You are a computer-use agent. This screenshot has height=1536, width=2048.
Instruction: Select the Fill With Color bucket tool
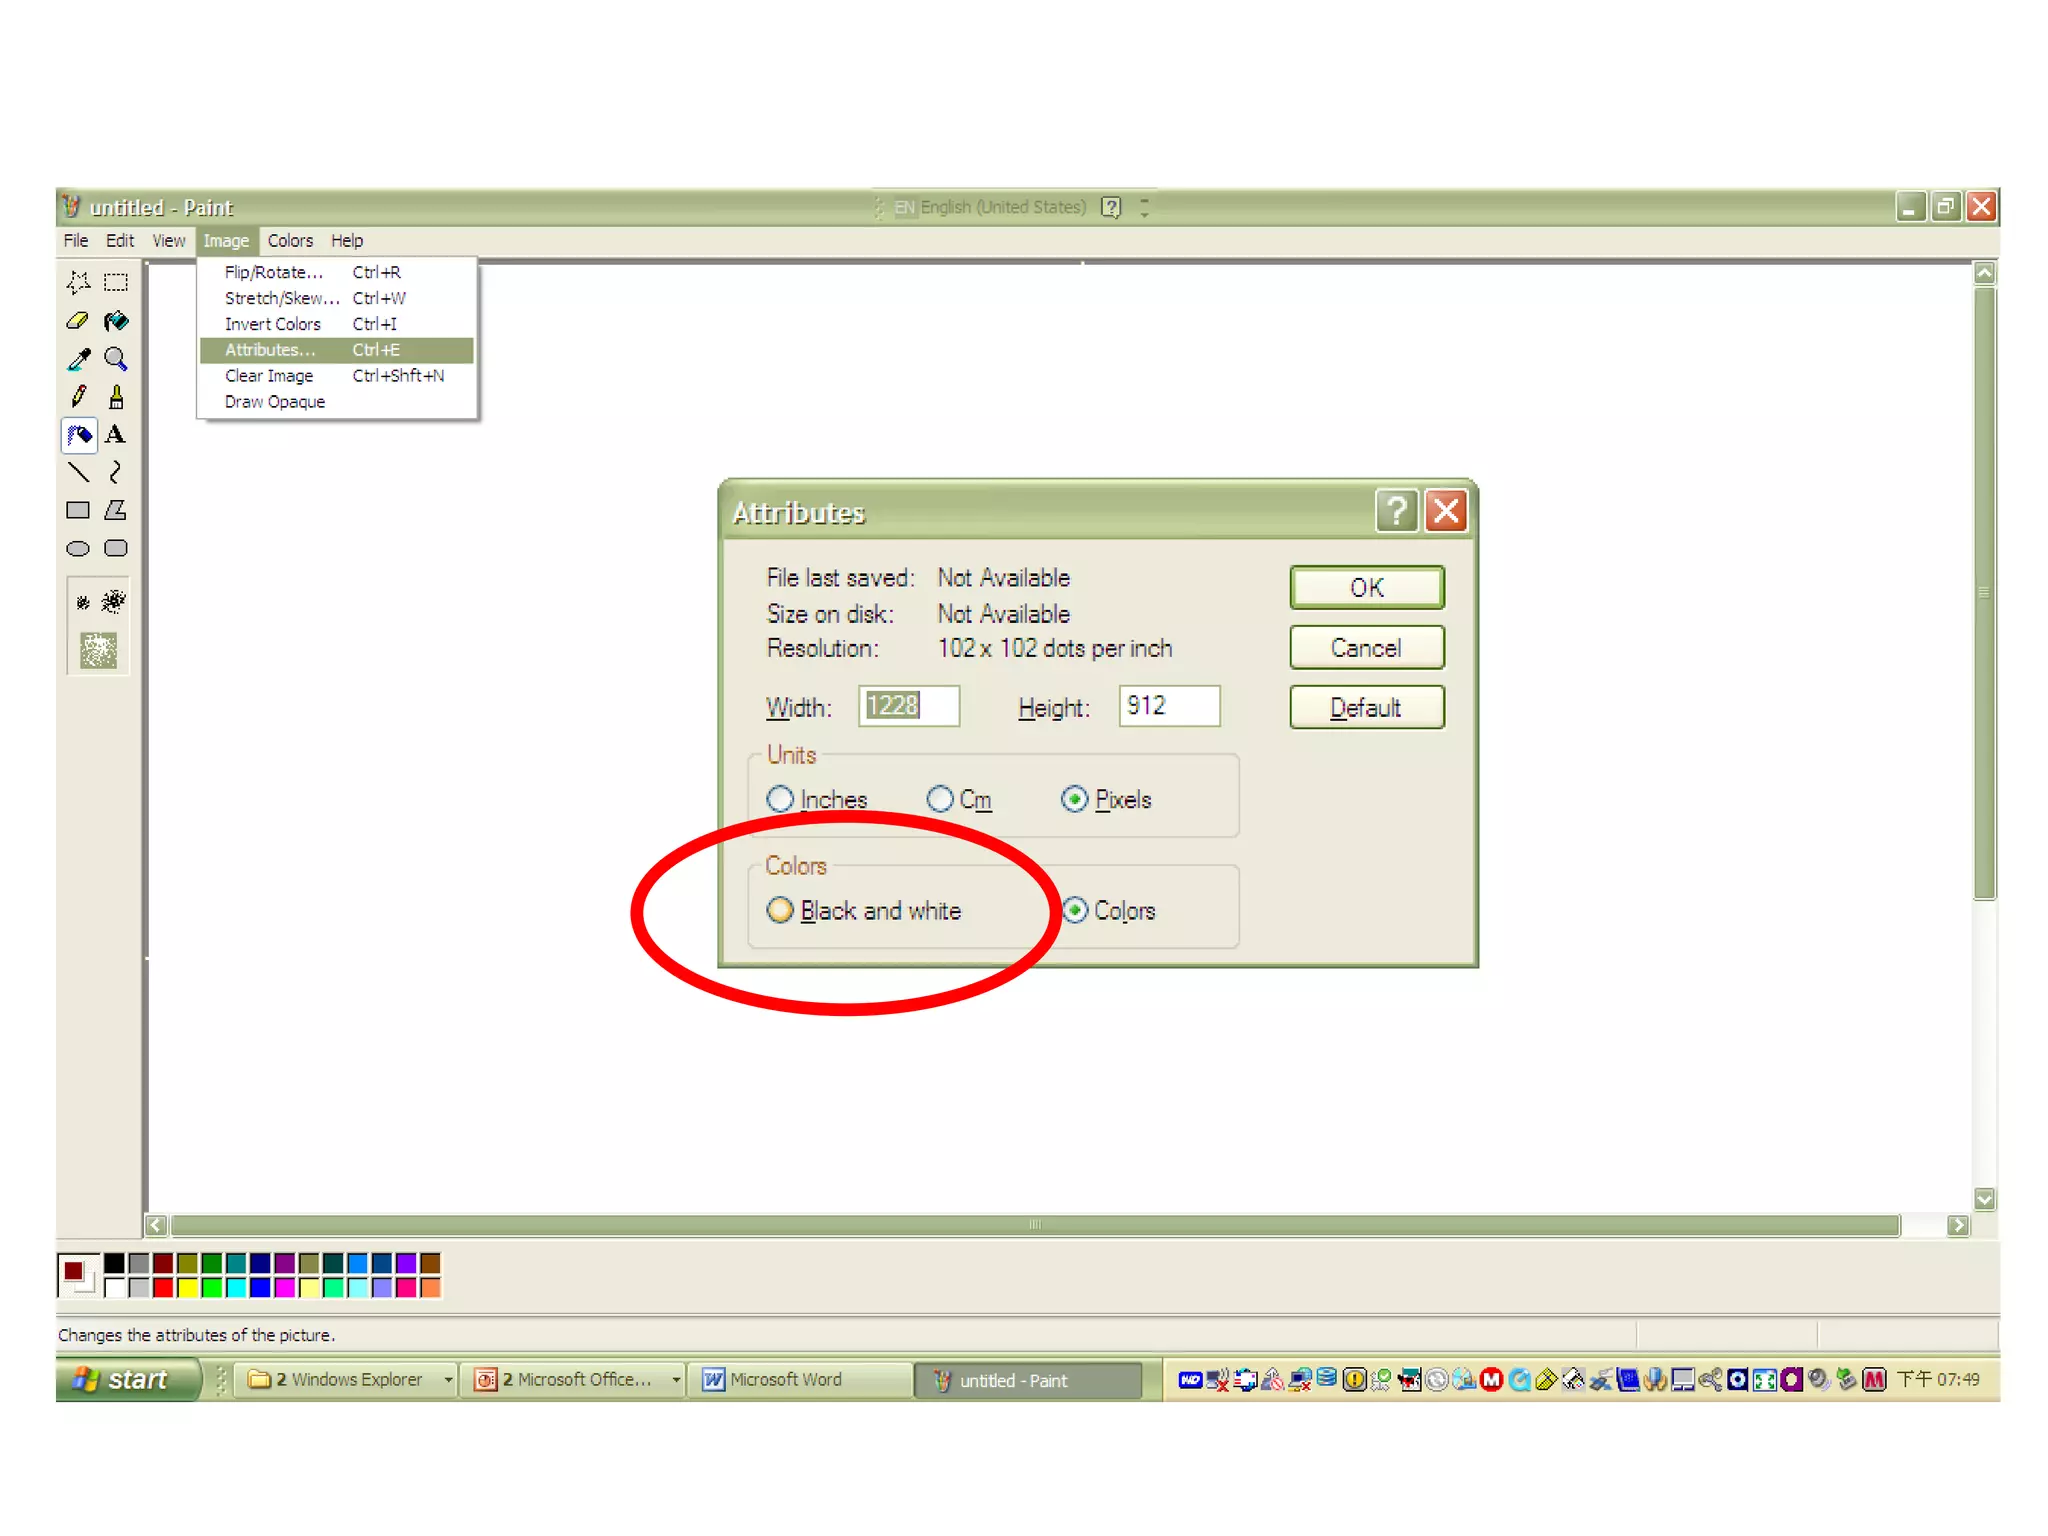point(116,321)
